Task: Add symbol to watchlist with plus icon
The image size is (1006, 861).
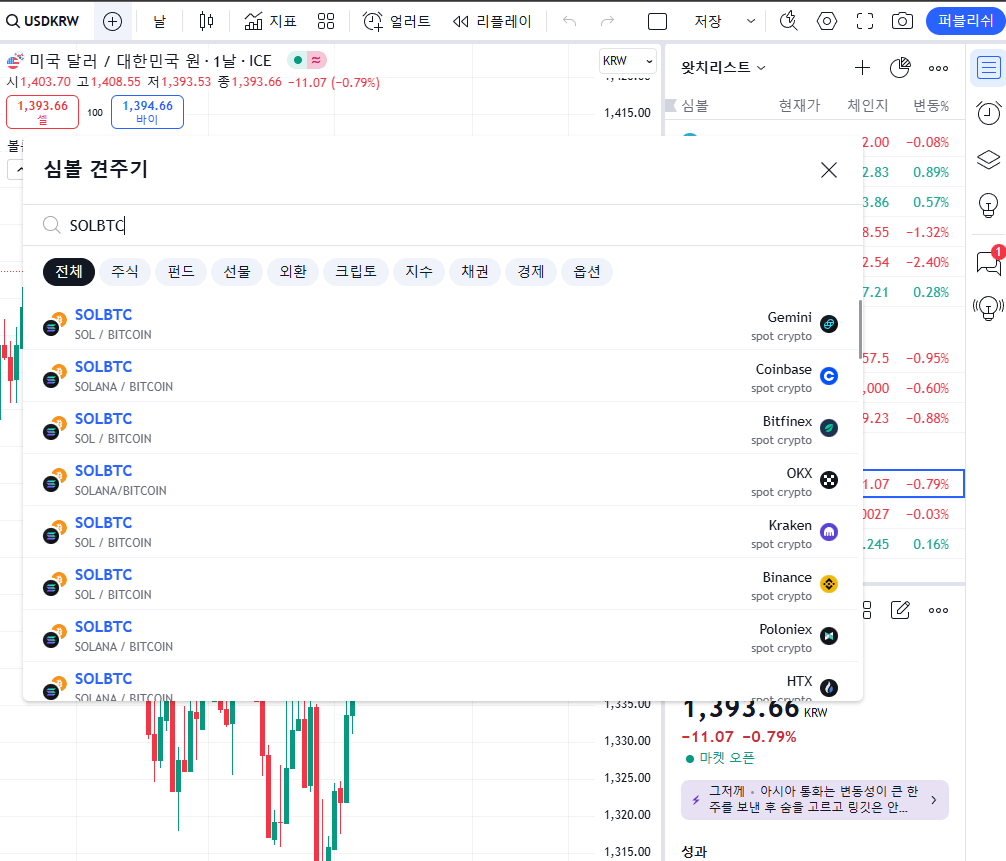Action: [x=862, y=67]
